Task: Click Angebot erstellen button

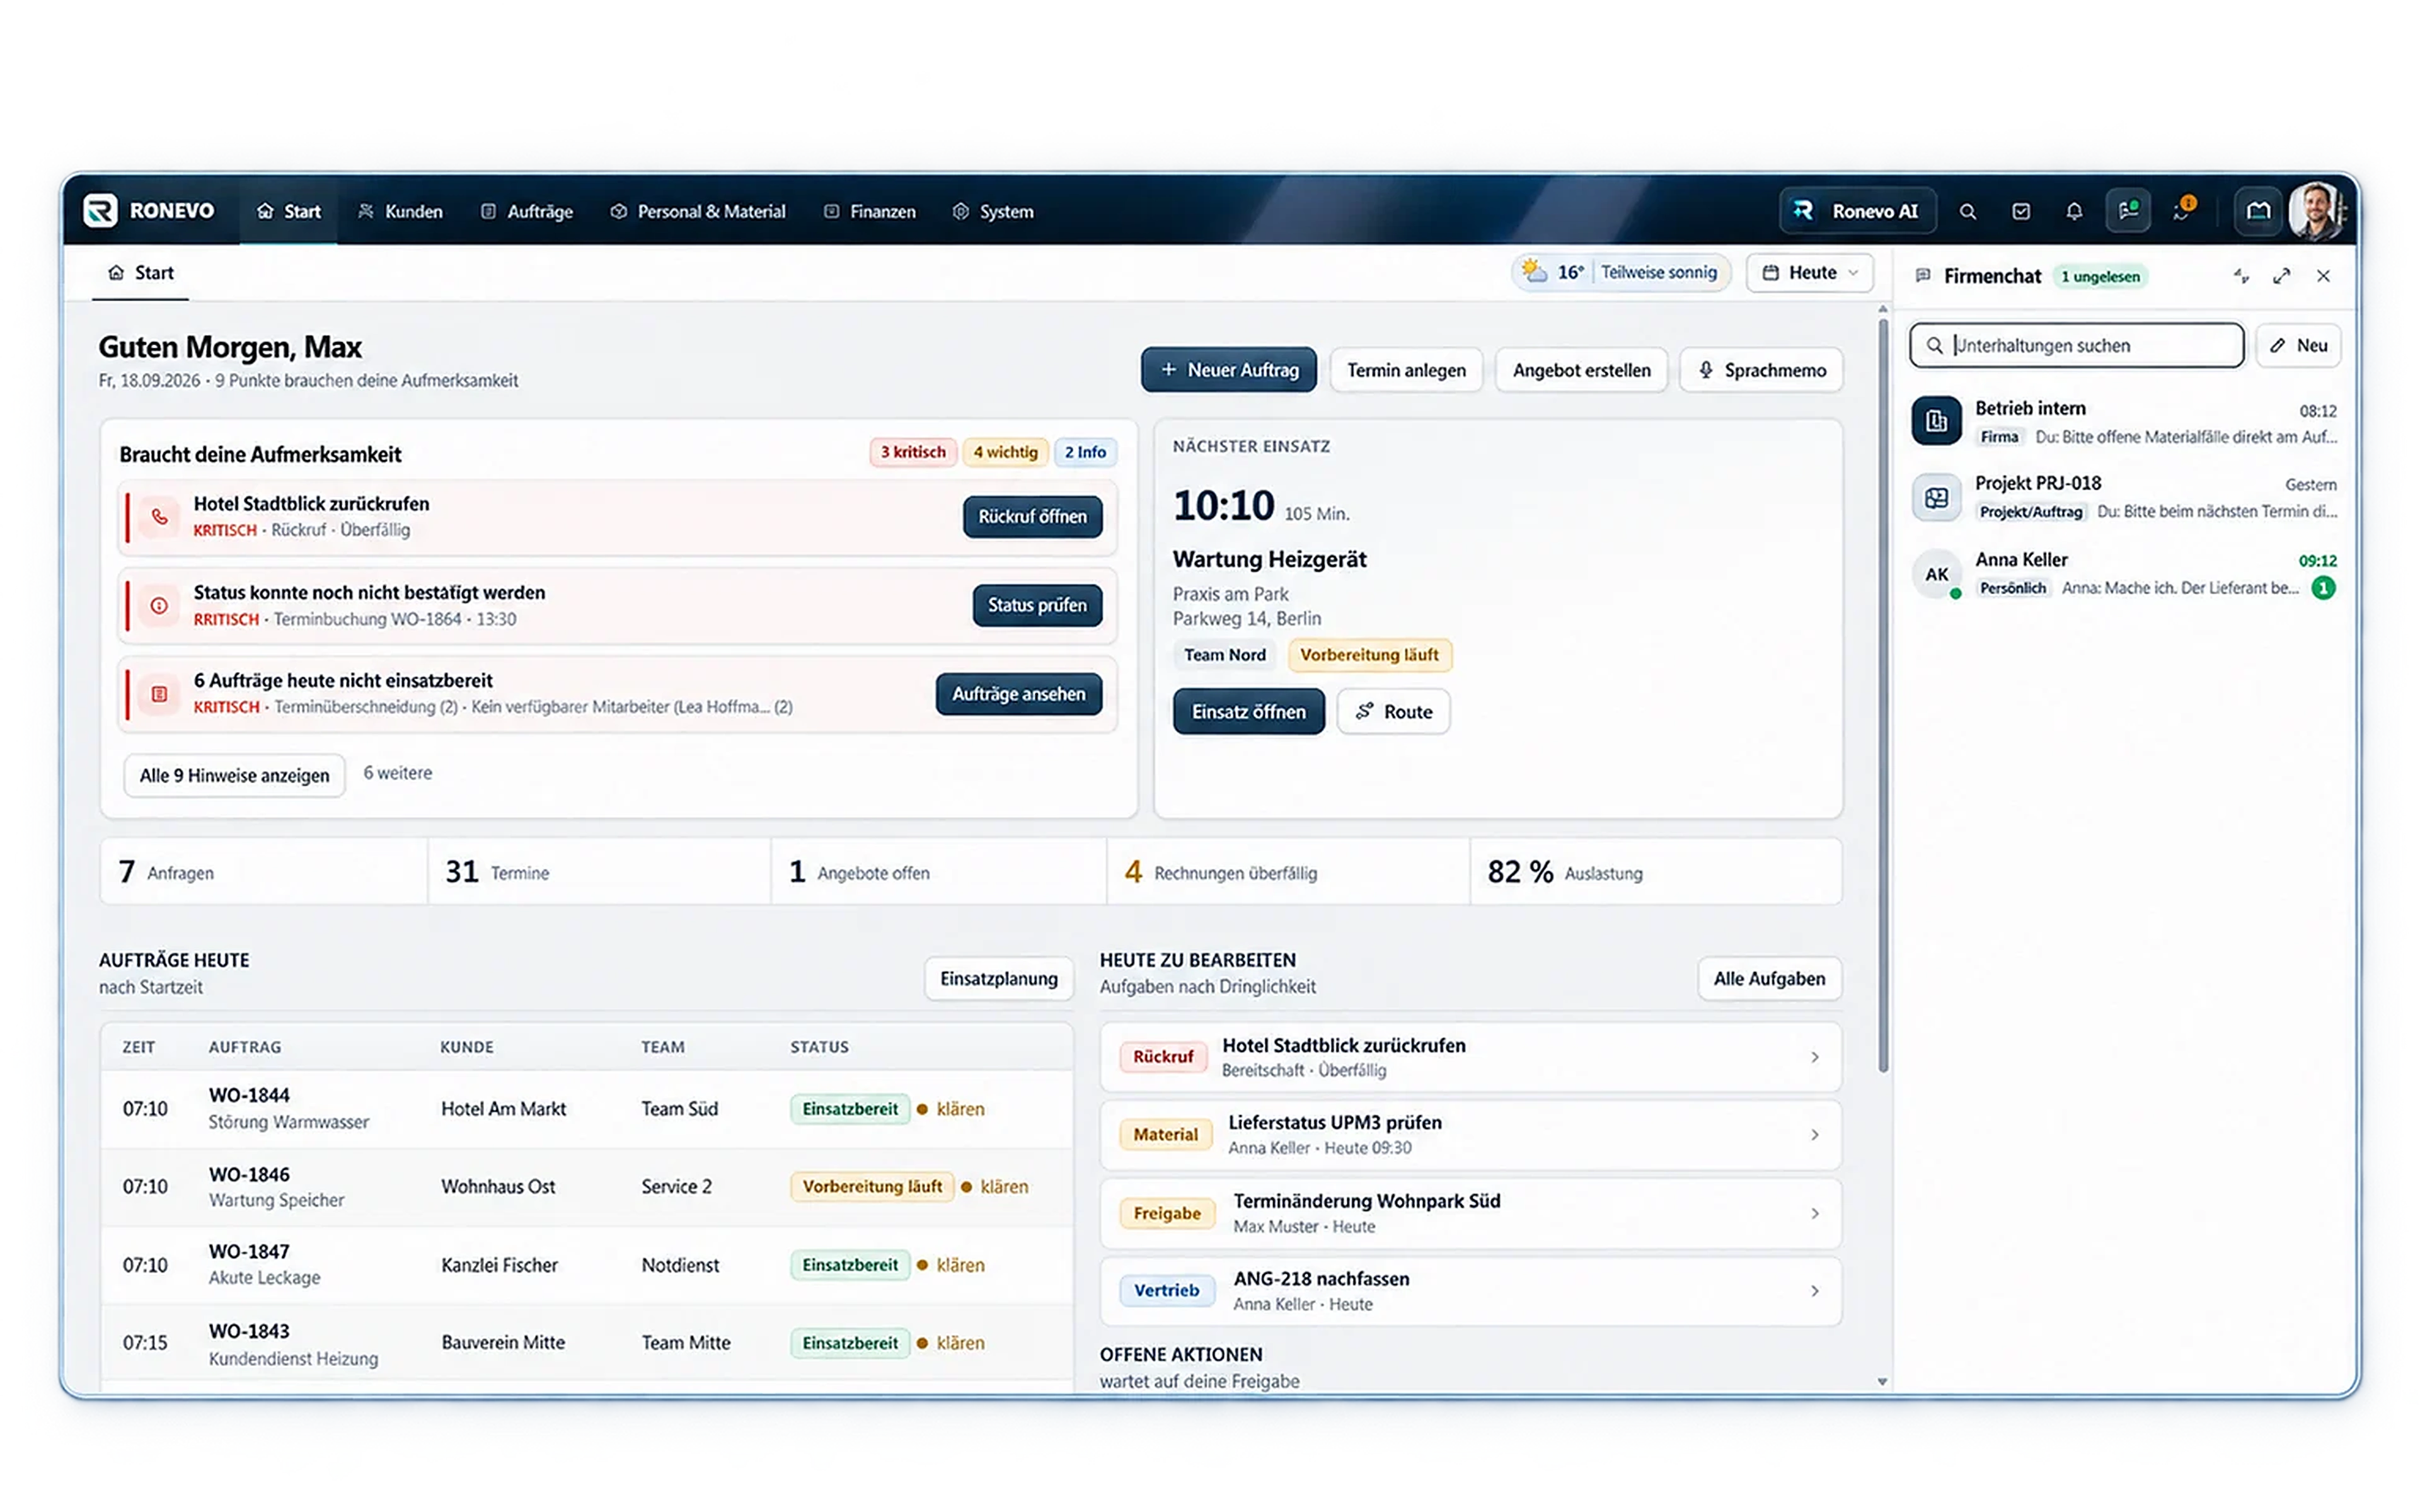Action: pos(1581,370)
